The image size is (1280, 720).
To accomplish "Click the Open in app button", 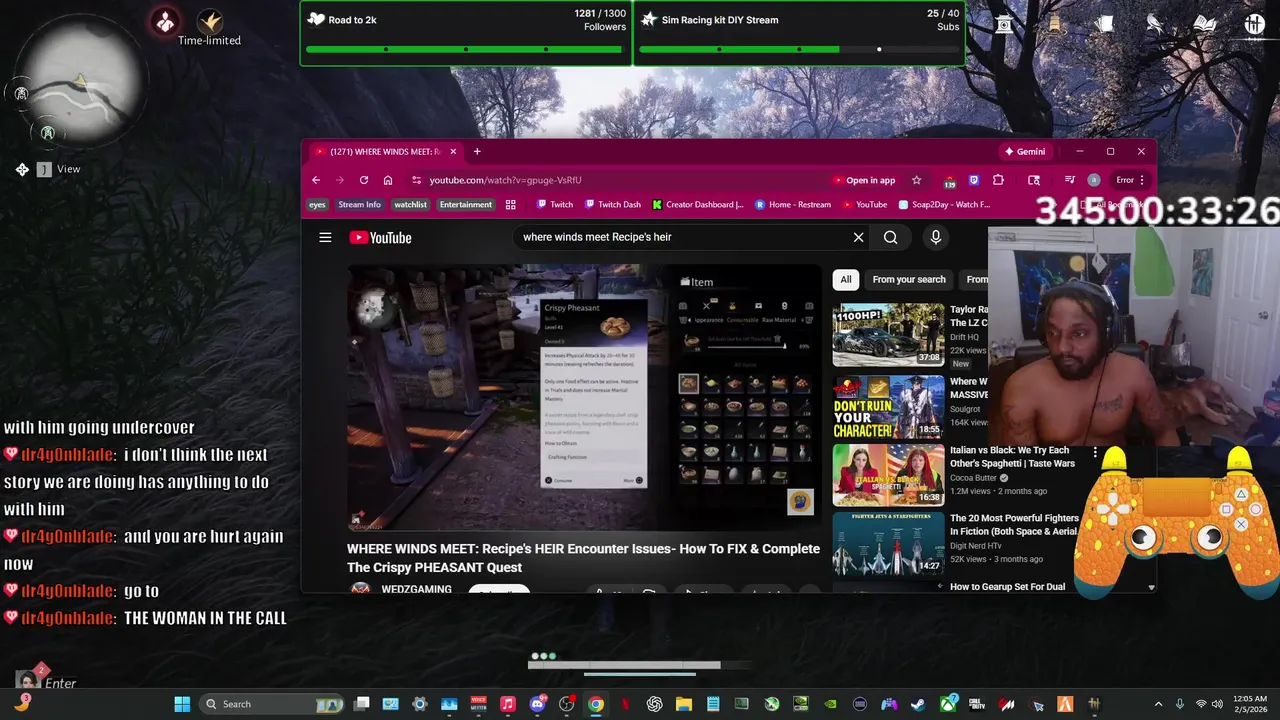I will pyautogui.click(x=864, y=180).
